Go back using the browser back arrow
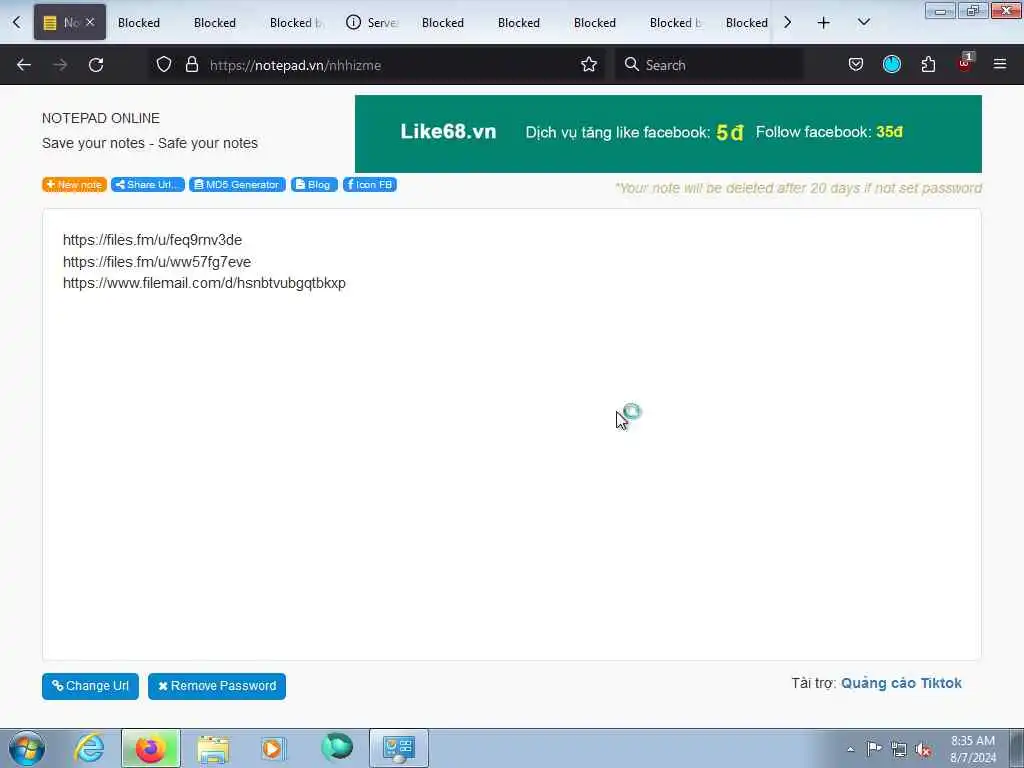This screenshot has height=768, width=1024. [24, 65]
